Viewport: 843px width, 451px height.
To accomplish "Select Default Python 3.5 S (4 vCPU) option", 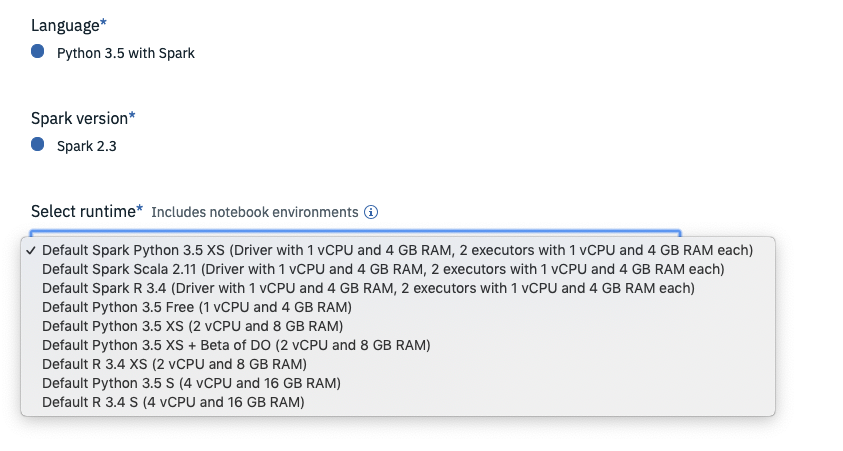I will 398,383.
